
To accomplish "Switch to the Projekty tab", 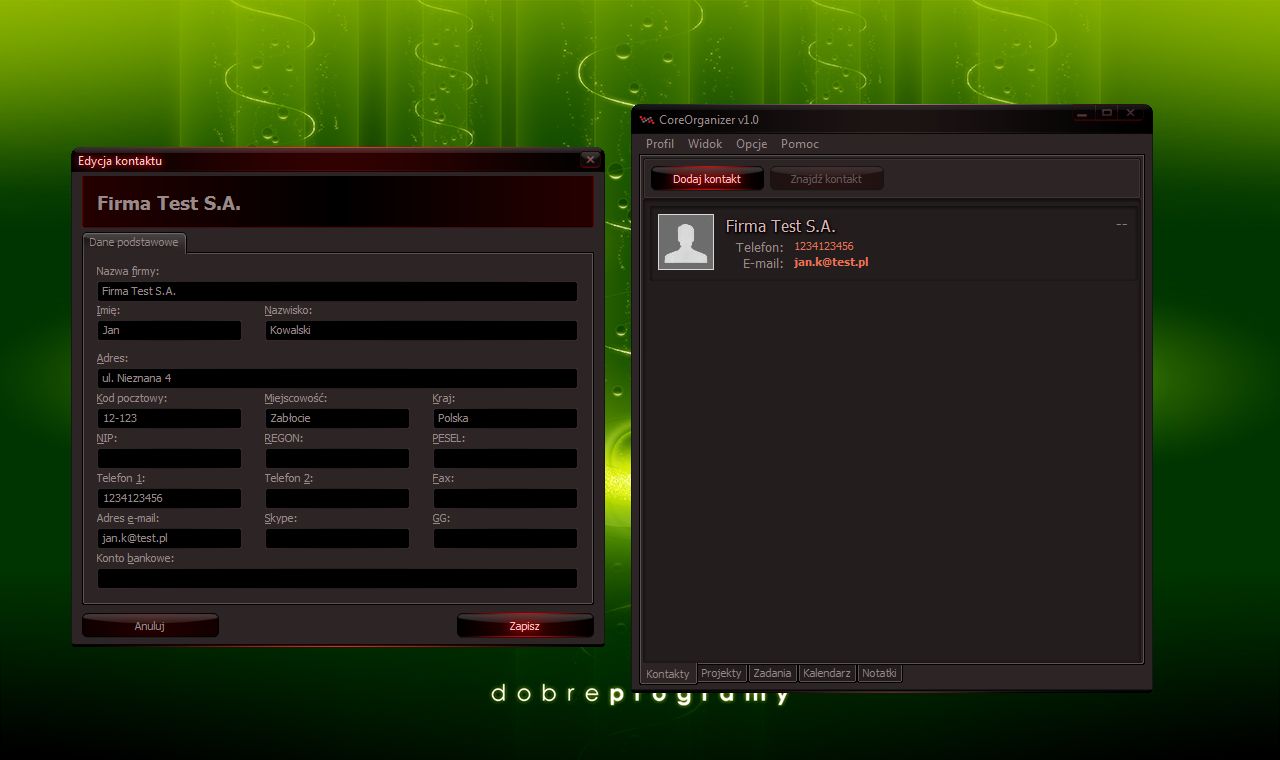I will [x=721, y=673].
